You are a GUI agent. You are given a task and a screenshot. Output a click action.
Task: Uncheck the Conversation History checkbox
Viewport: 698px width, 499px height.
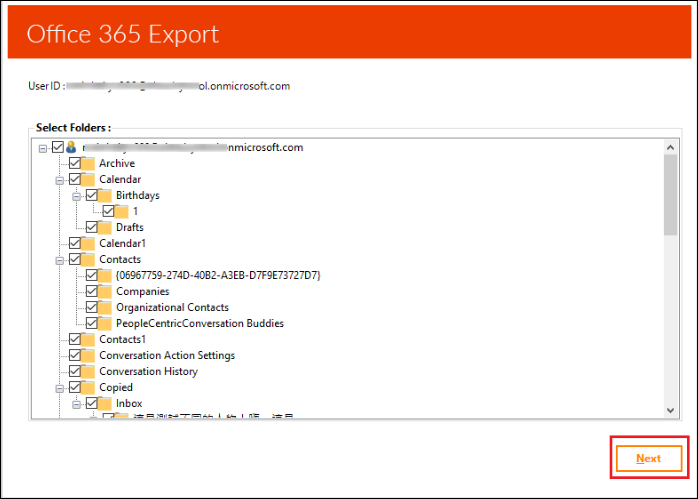75,371
